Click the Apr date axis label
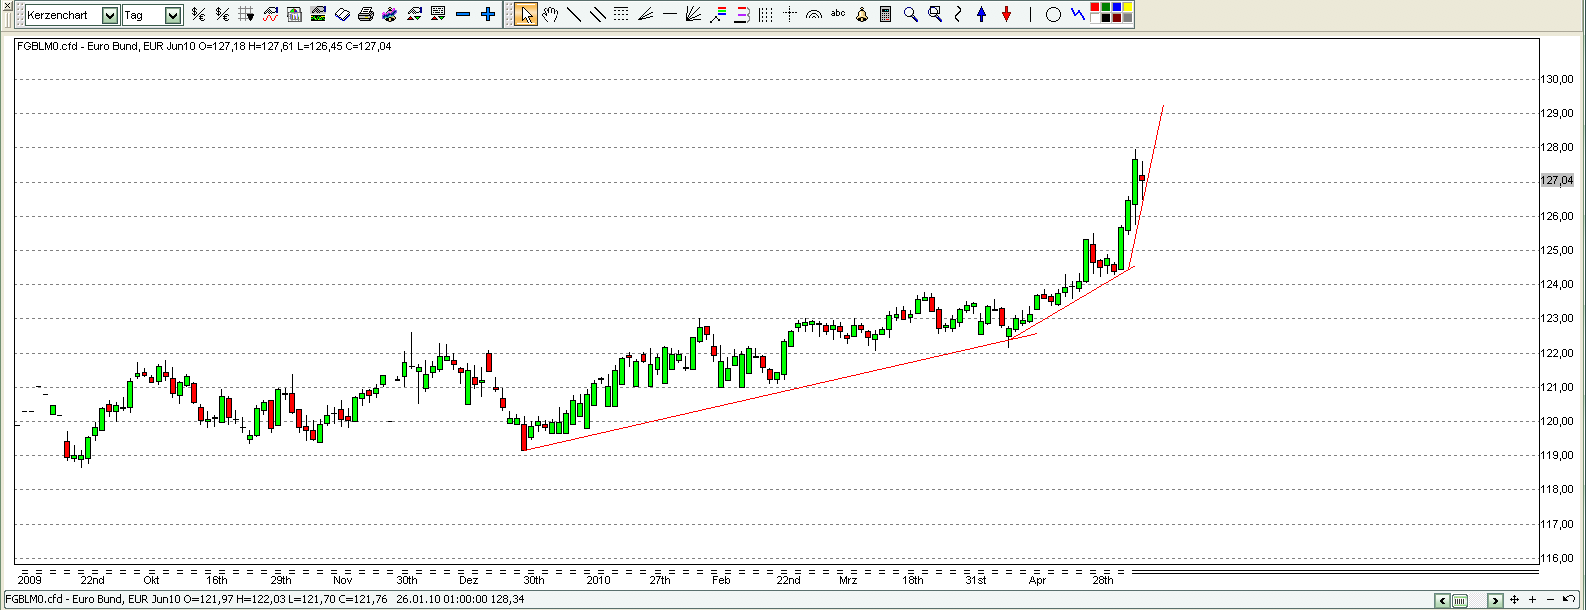The image size is (1586, 610). (x=1037, y=580)
